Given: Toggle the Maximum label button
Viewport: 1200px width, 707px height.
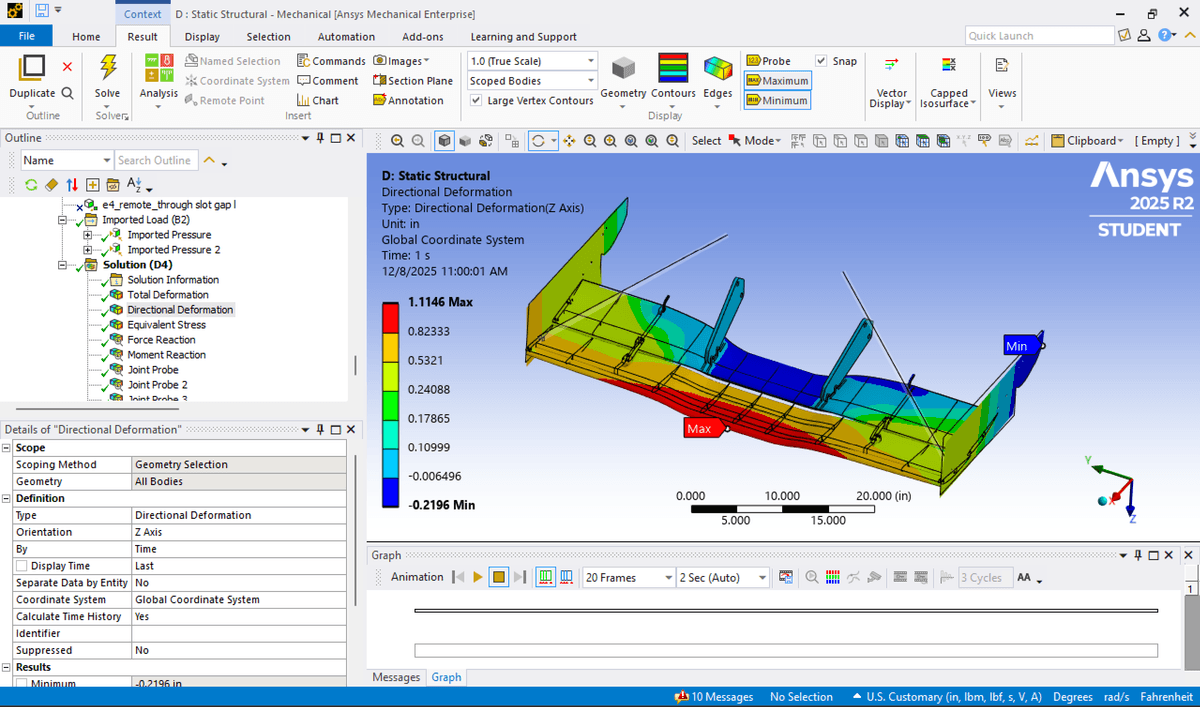Looking at the screenshot, I should 777,81.
